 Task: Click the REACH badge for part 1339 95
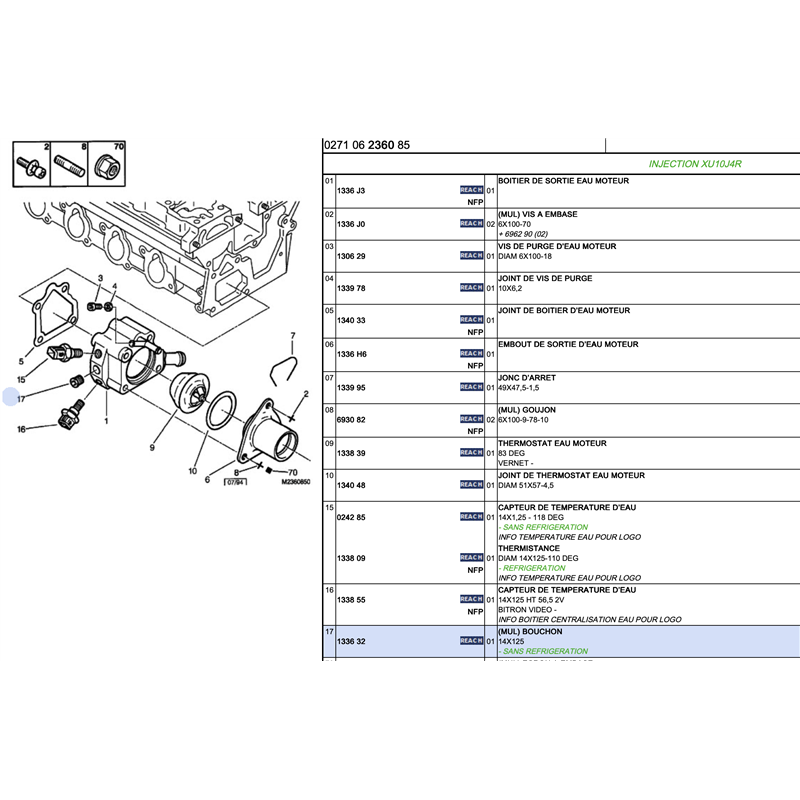pyautogui.click(x=471, y=387)
